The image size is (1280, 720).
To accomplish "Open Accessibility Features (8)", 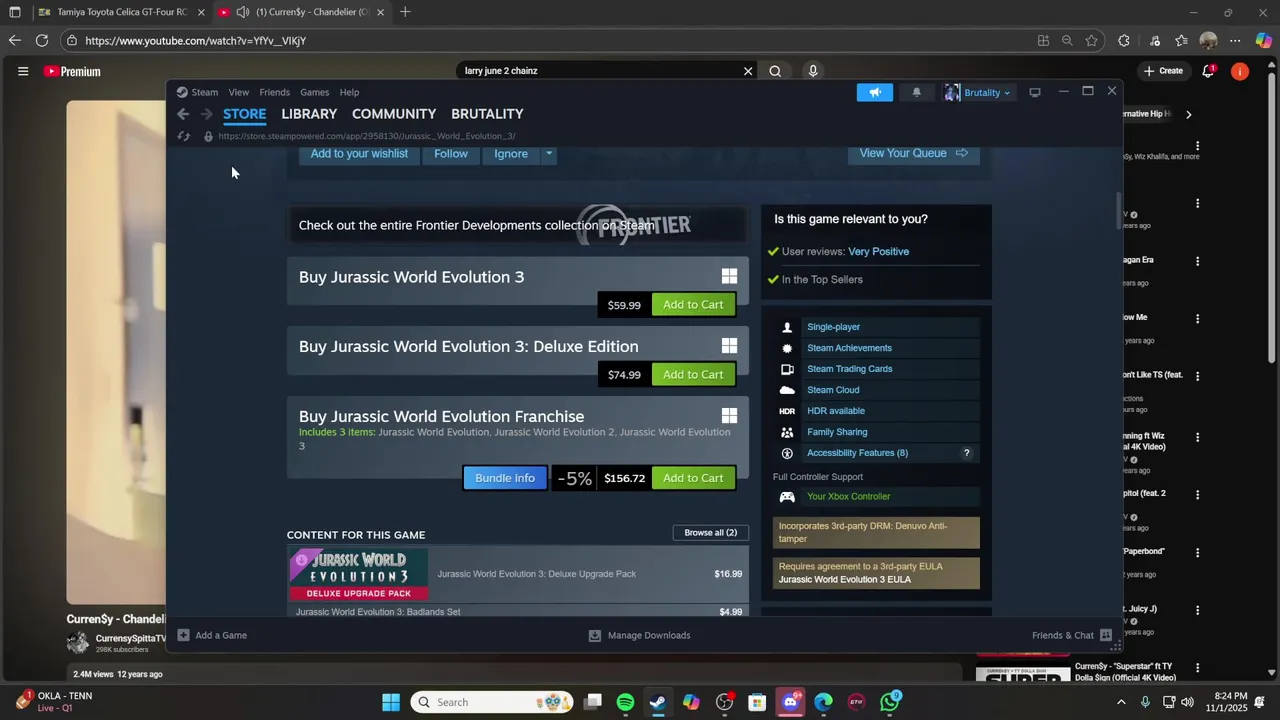I will pyautogui.click(x=857, y=453).
